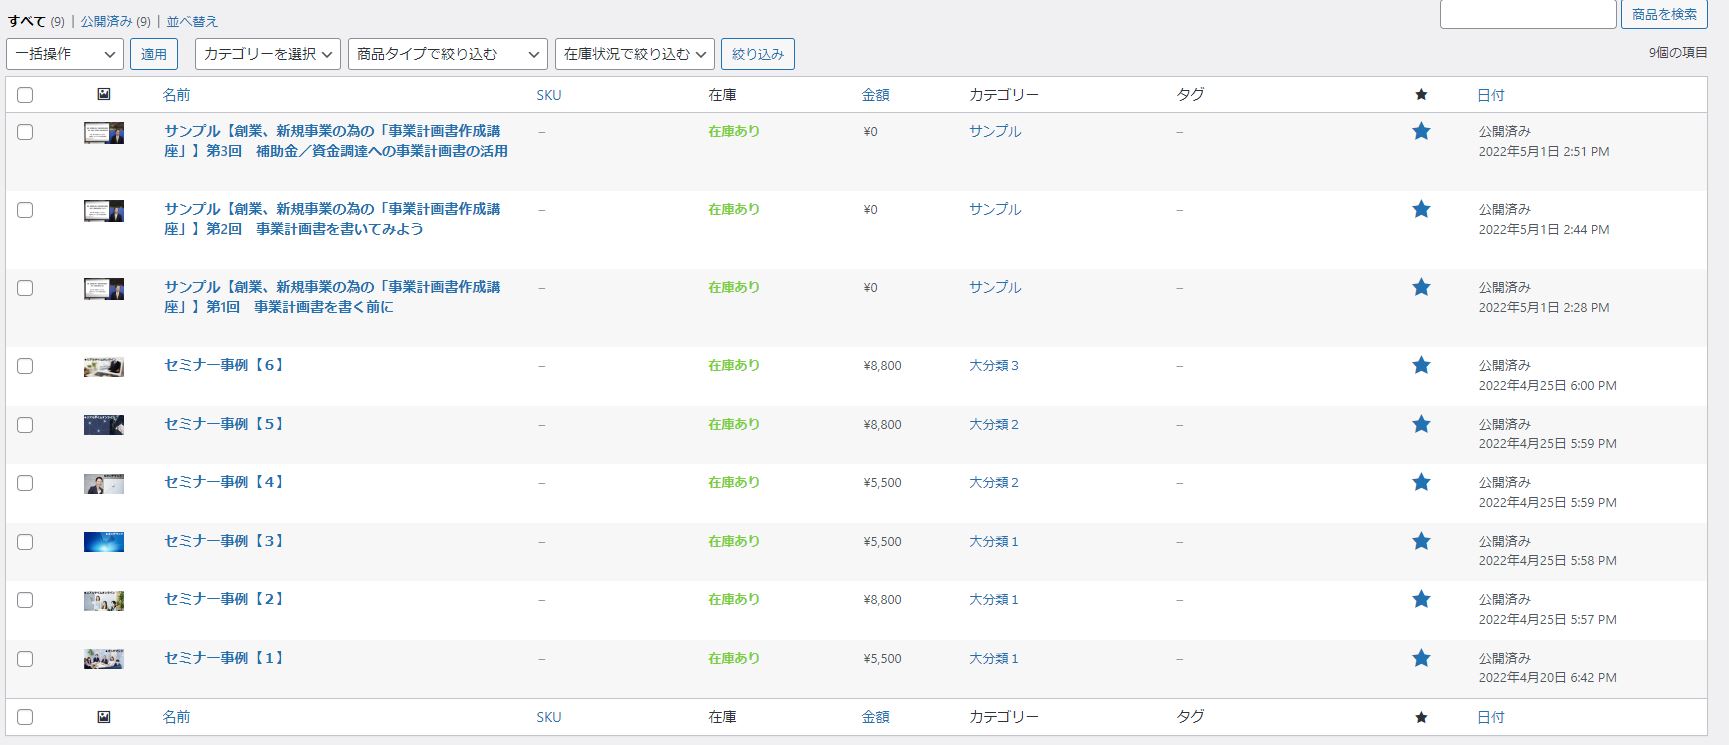Tick checkbox for セミナー事例【1】 row
The image size is (1729, 745).
tap(25, 659)
